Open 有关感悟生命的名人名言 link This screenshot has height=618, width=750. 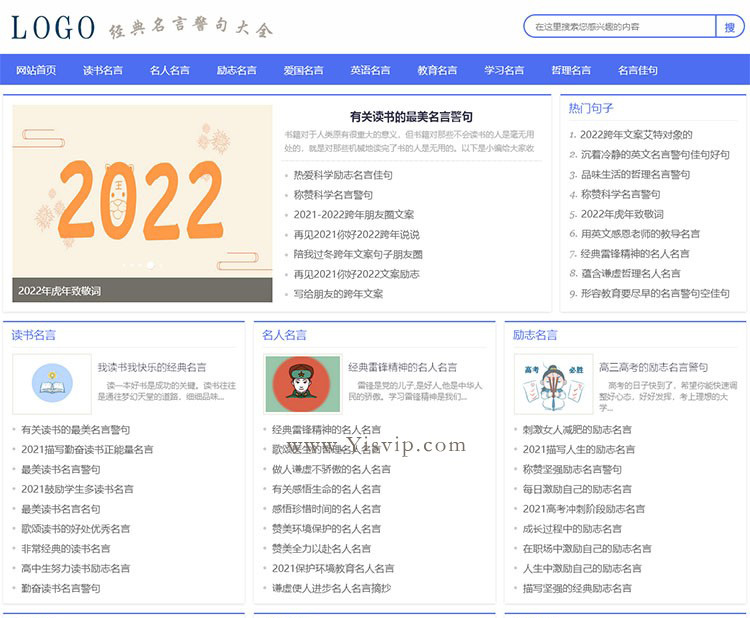tap(326, 489)
